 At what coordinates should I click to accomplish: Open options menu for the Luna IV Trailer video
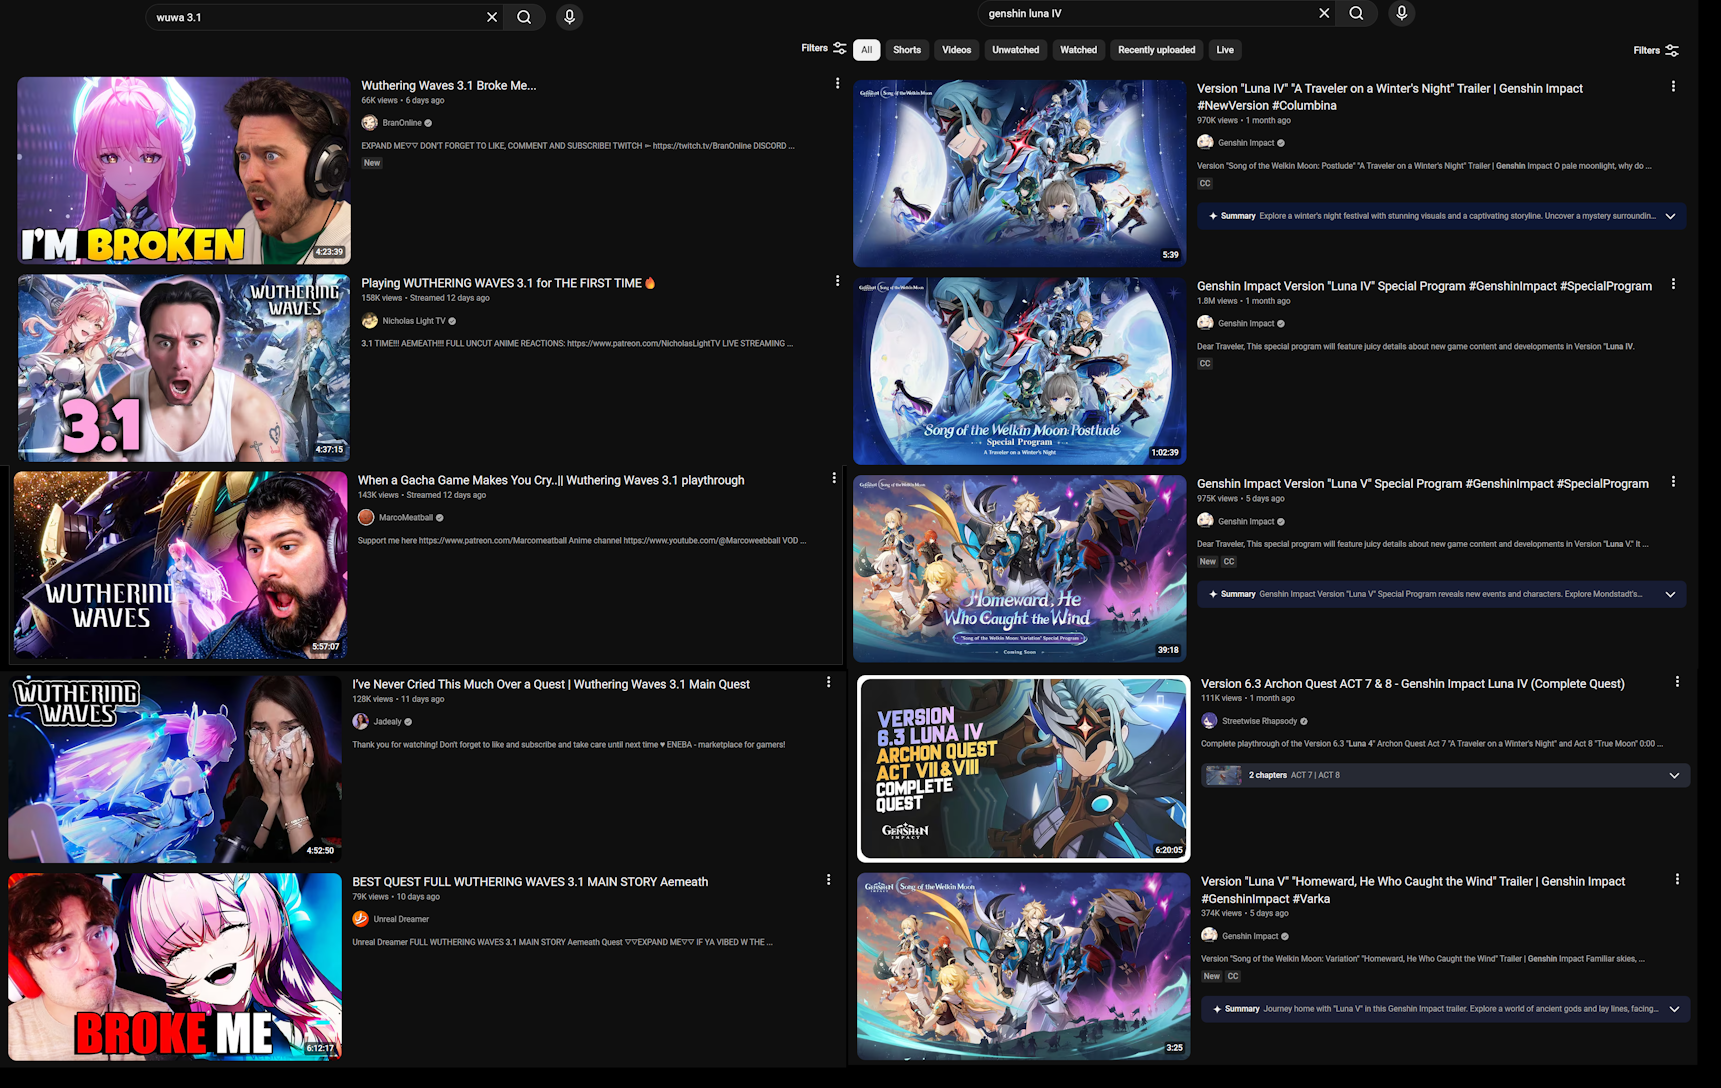point(1673,87)
